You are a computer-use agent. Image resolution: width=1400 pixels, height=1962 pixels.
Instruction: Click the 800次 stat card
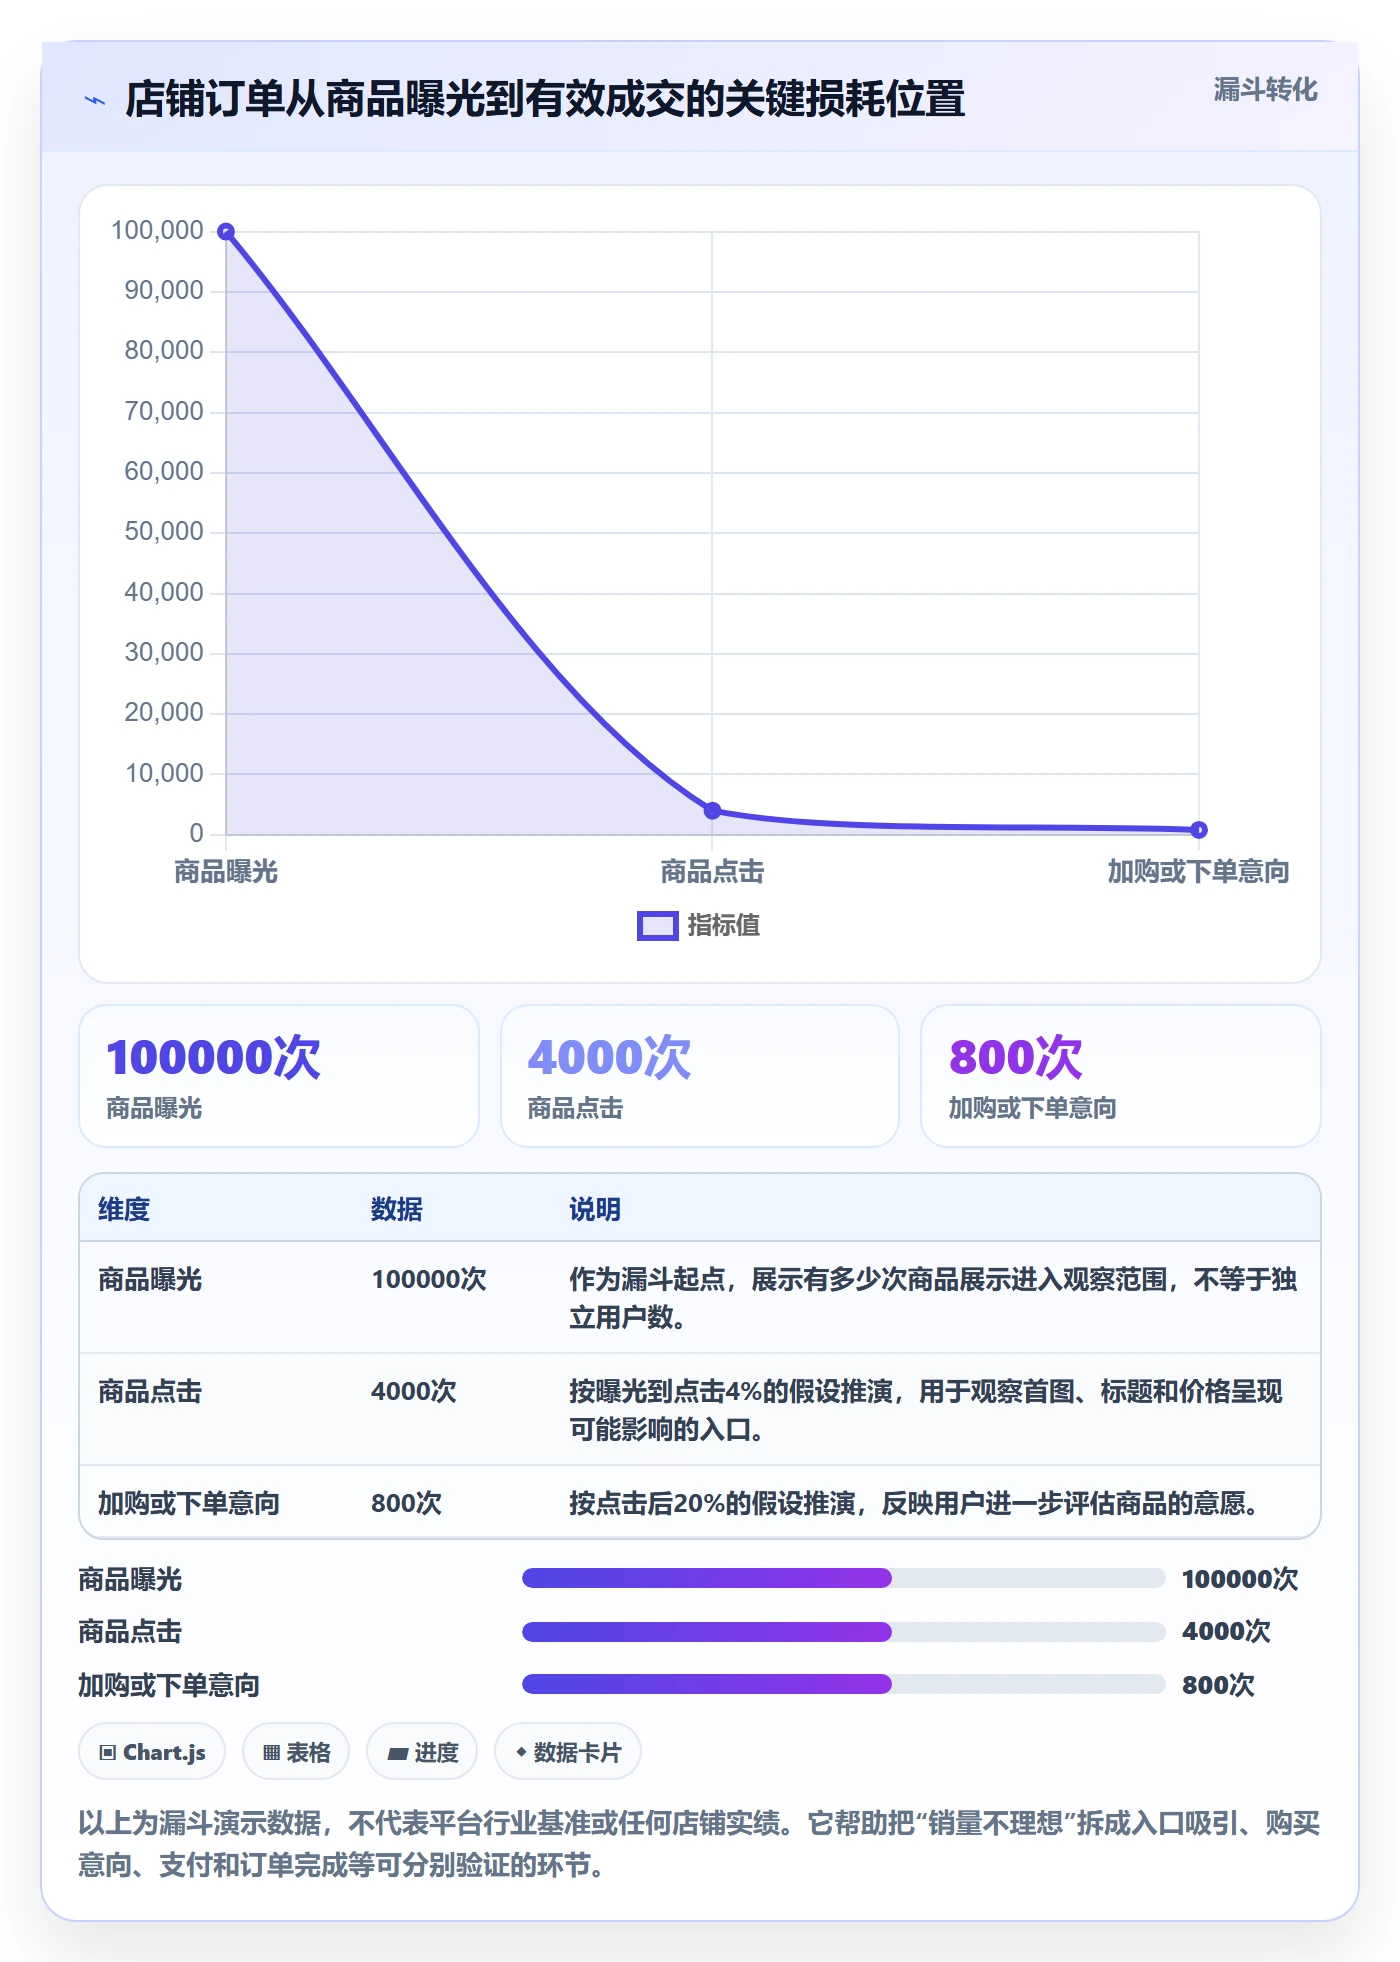click(x=1121, y=1076)
